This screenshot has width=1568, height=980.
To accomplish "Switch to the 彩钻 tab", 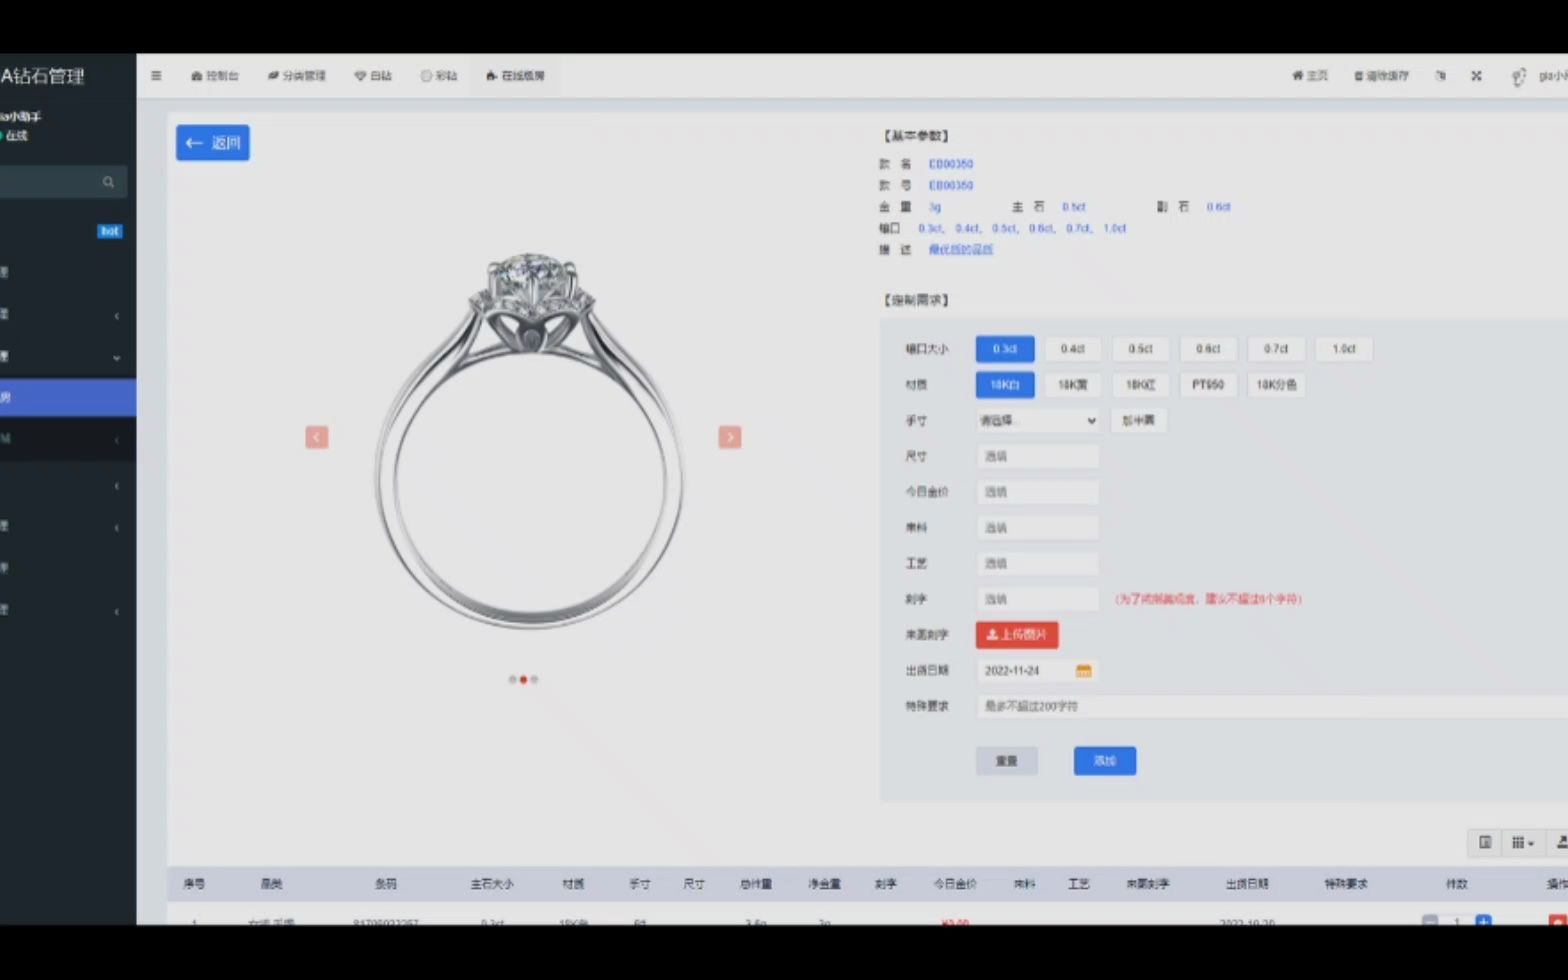I will click(439, 76).
